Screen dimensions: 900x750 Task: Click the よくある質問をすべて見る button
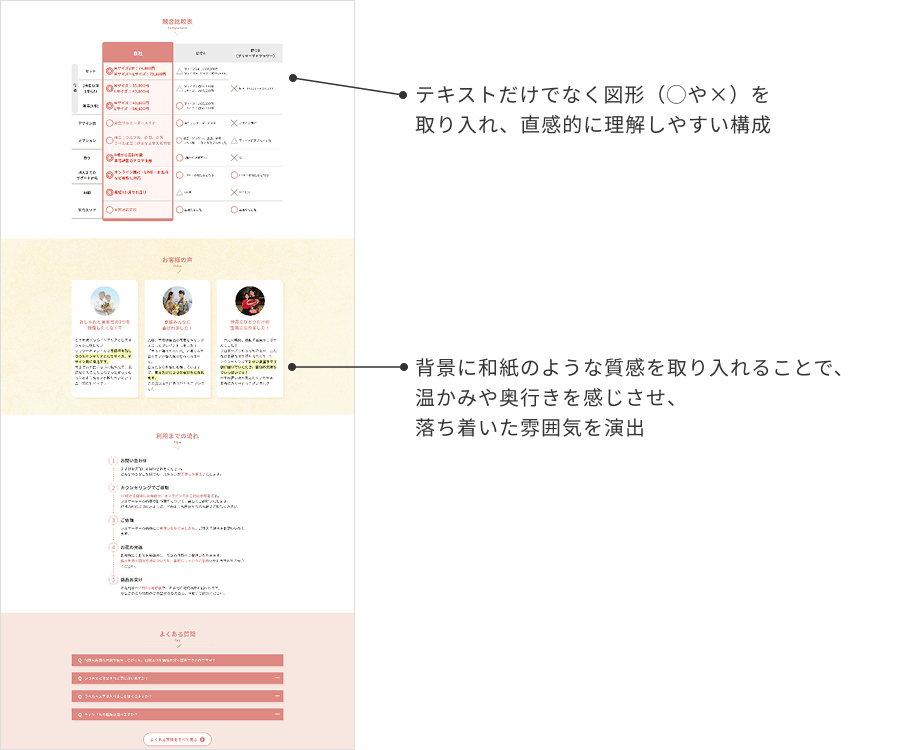(x=177, y=739)
